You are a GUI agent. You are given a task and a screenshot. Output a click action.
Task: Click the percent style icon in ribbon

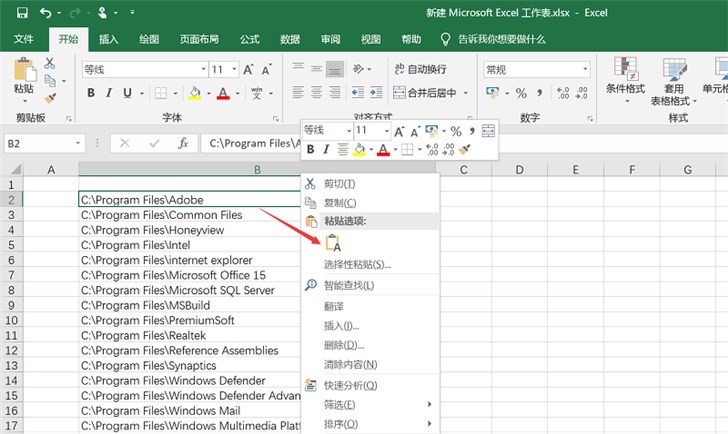pos(521,93)
